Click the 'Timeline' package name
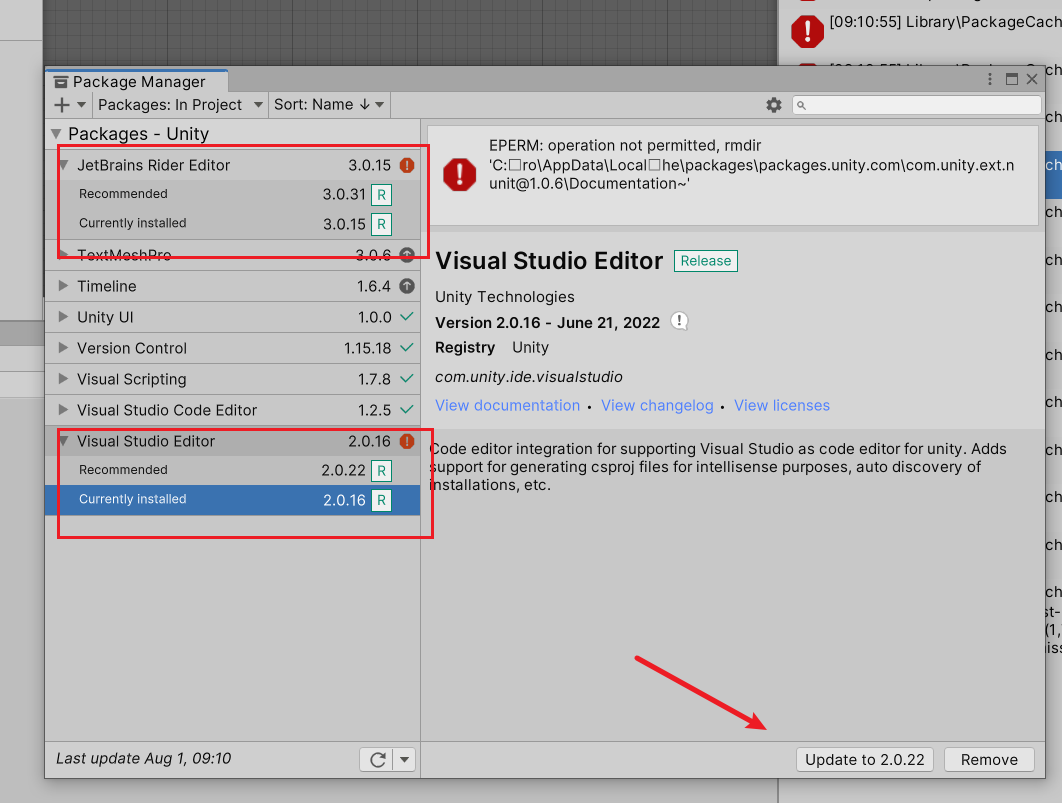Screen dimensions: 1062x803 [x=106, y=286]
